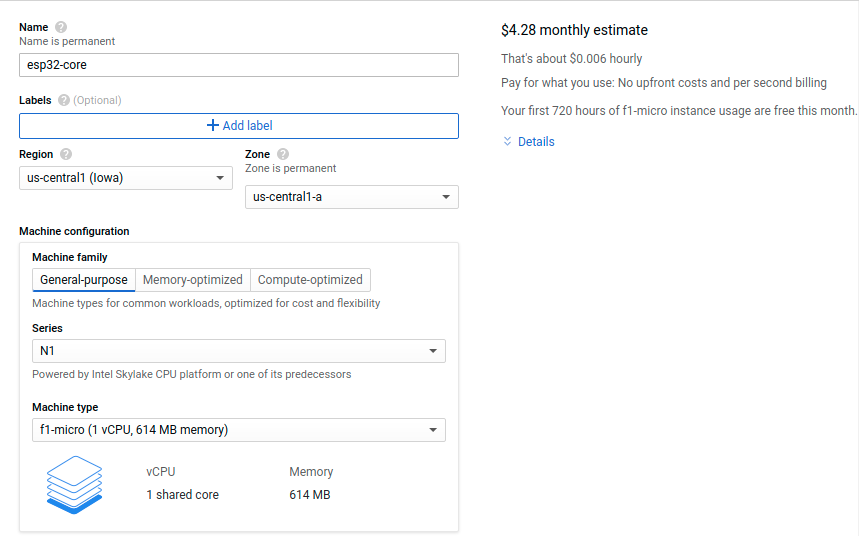Click the Zone help question mark icon
Screen dimensions: 859x536
[x=283, y=154]
